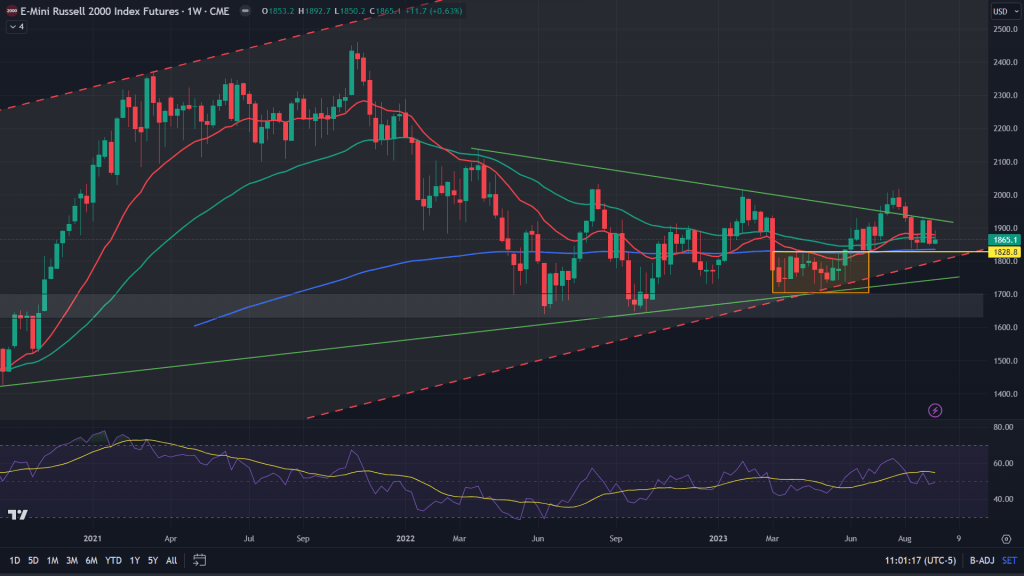
Task: Show the 5Y time range
Action: 152,559
